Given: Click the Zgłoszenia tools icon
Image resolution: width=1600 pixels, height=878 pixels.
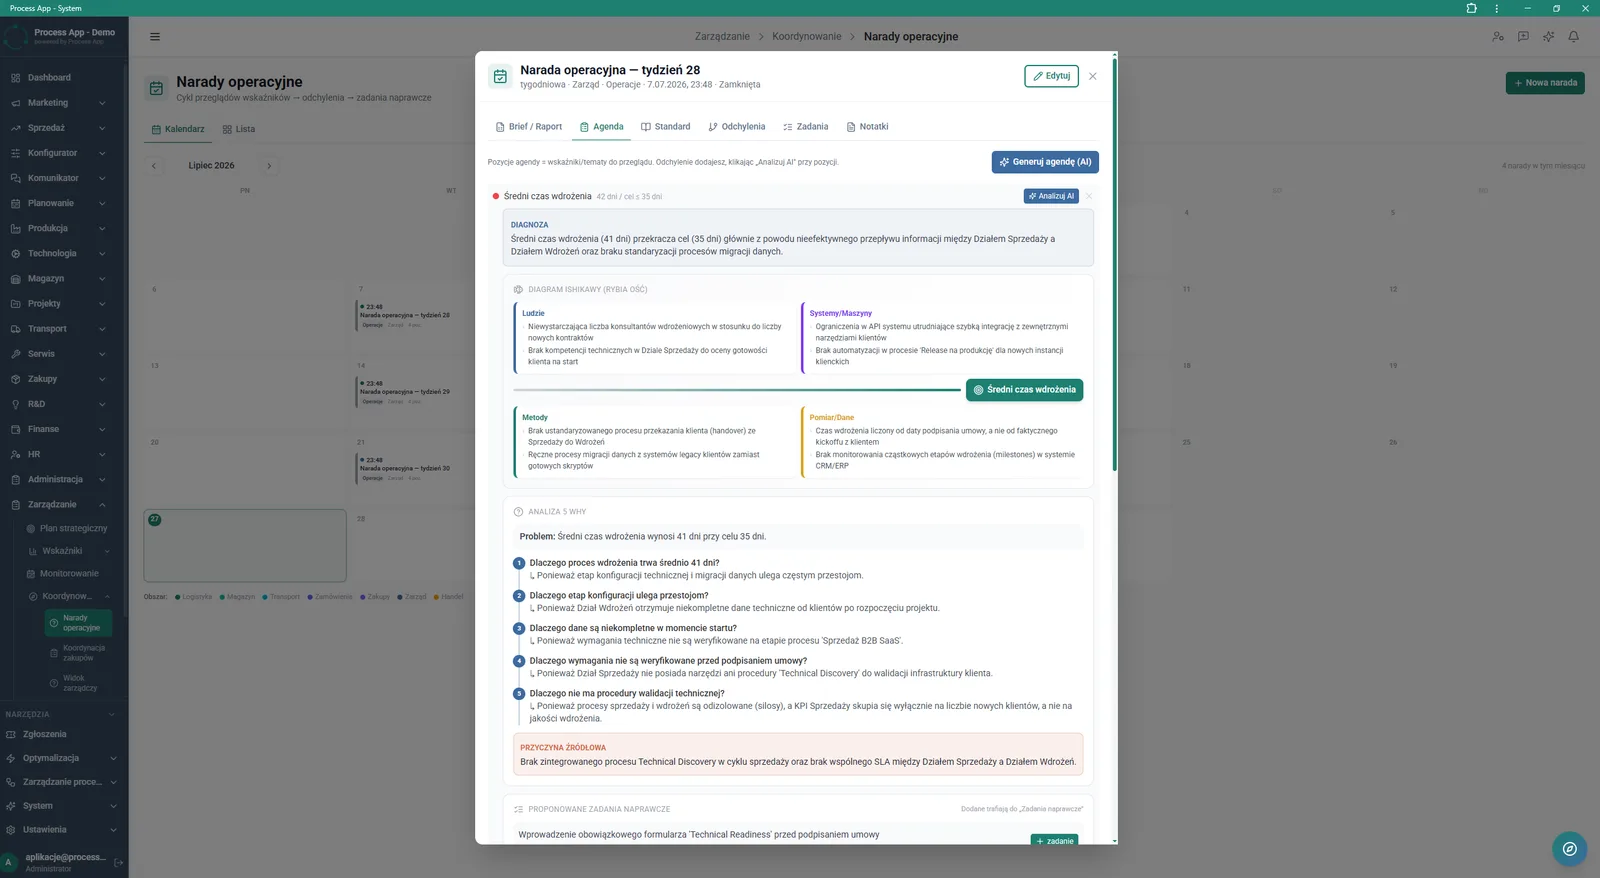Looking at the screenshot, I should pos(11,734).
